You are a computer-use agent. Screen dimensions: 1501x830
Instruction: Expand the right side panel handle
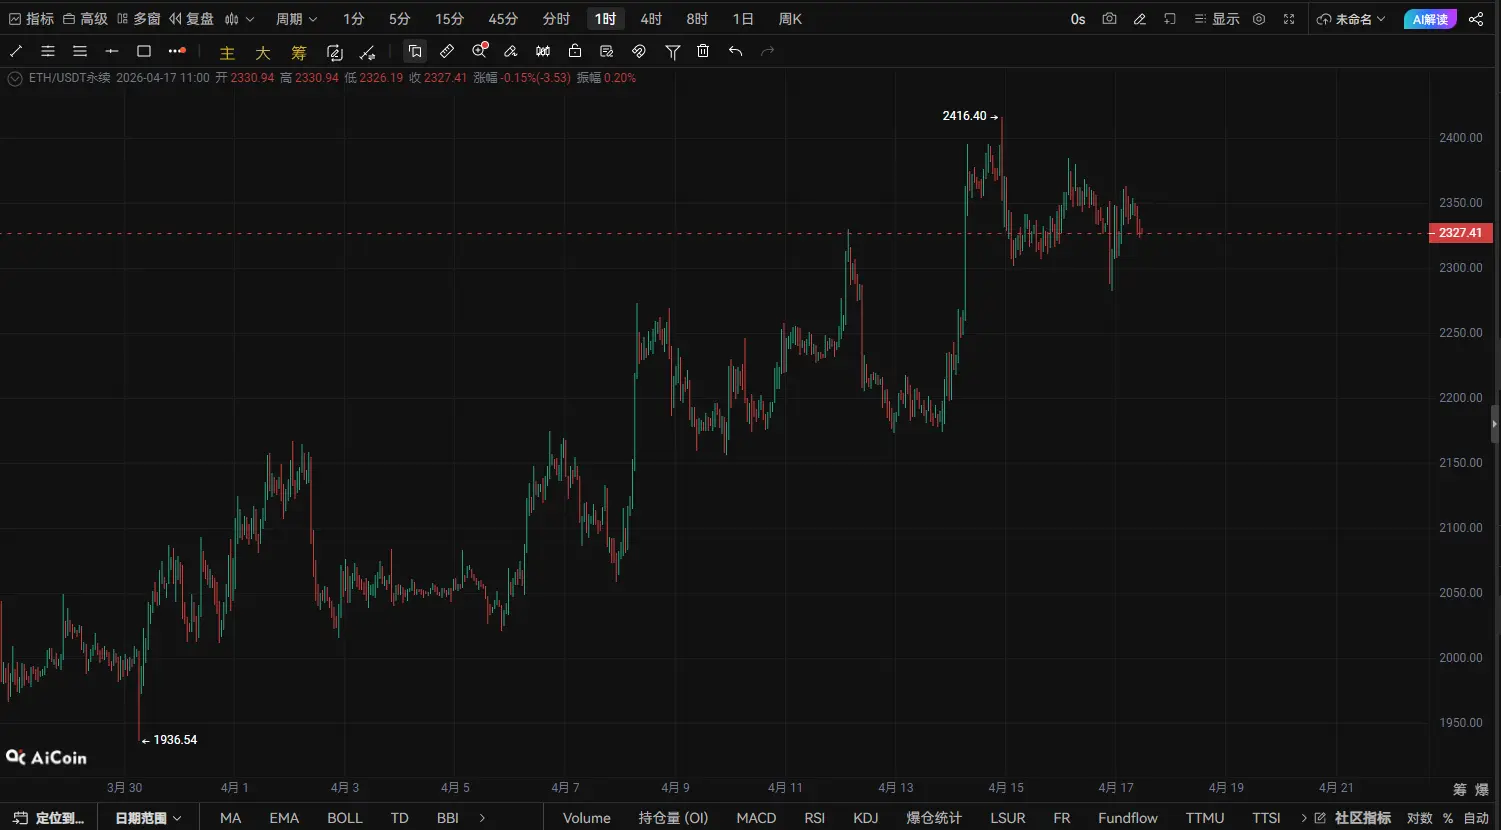click(x=1495, y=424)
